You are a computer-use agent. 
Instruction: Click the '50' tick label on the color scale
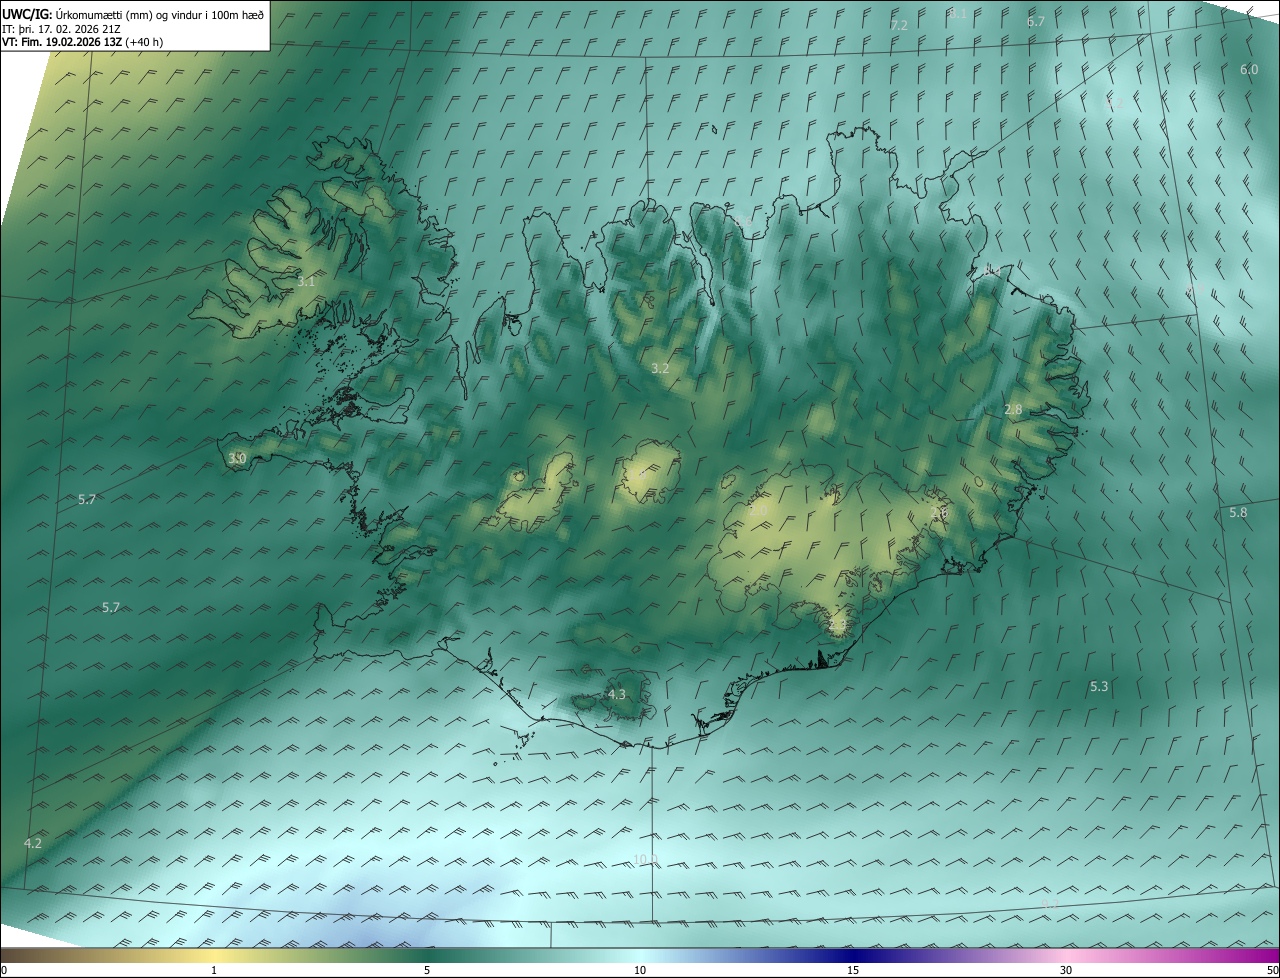pos(1272,970)
